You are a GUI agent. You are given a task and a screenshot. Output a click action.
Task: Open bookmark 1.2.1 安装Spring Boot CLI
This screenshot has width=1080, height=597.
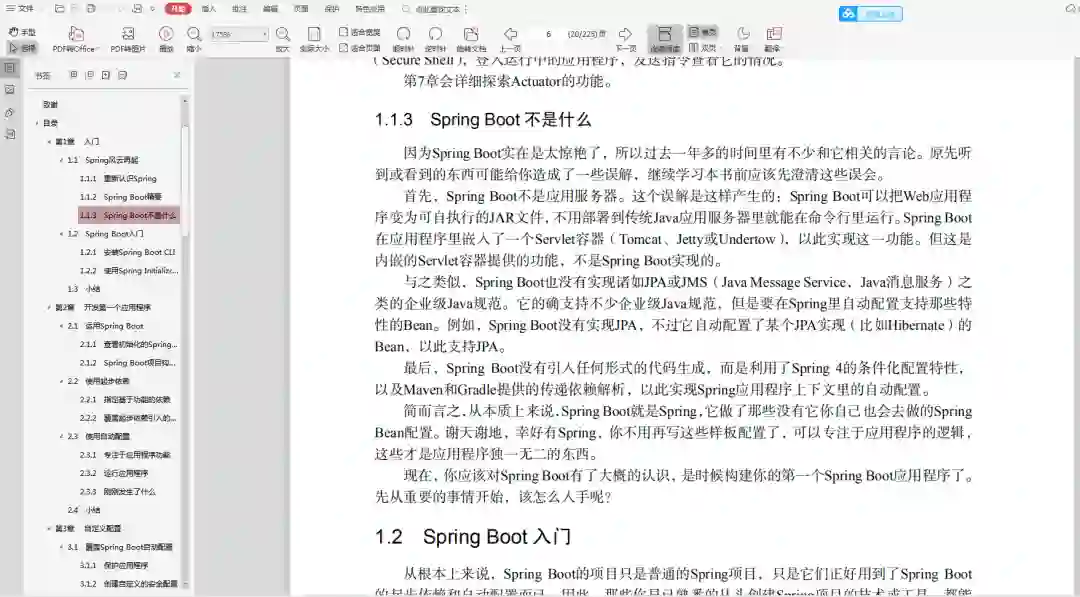click(127, 253)
